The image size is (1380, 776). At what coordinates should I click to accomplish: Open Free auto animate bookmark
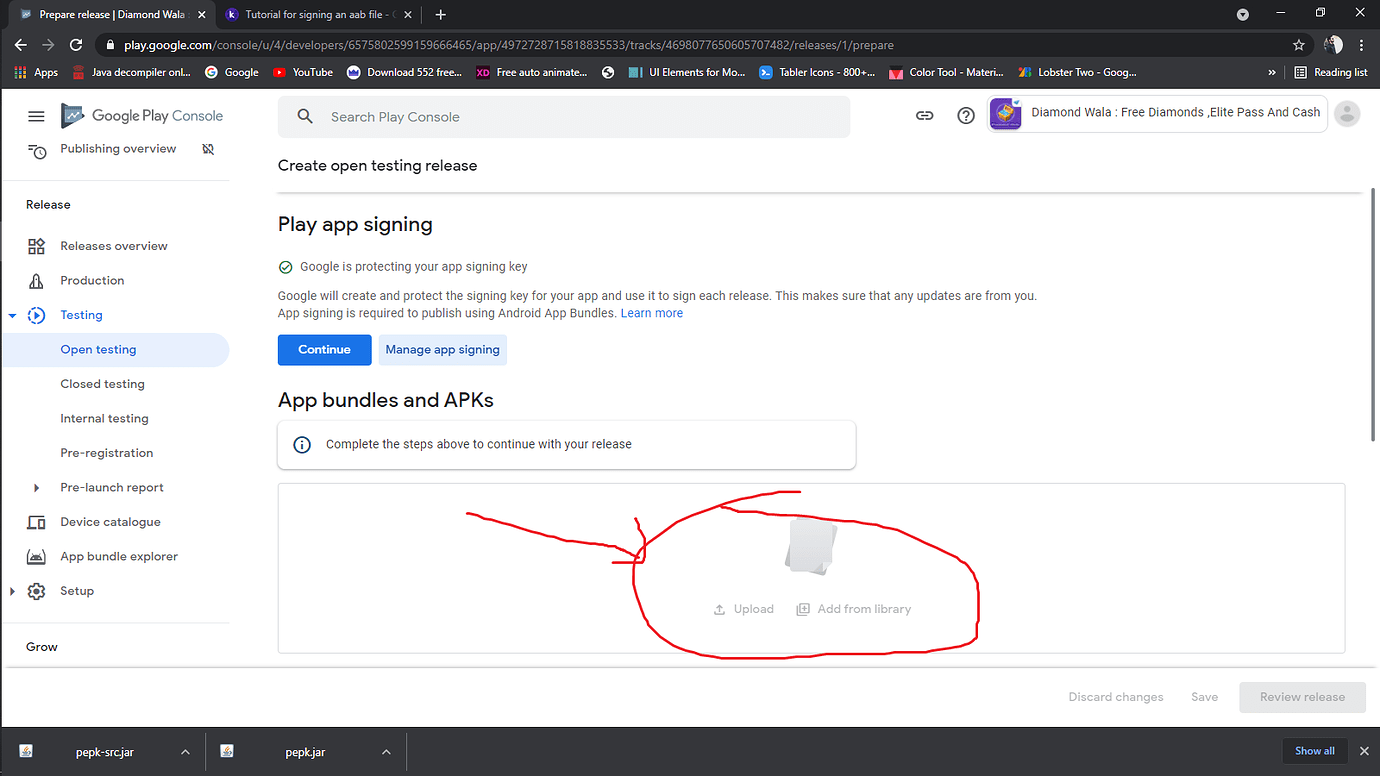(532, 72)
